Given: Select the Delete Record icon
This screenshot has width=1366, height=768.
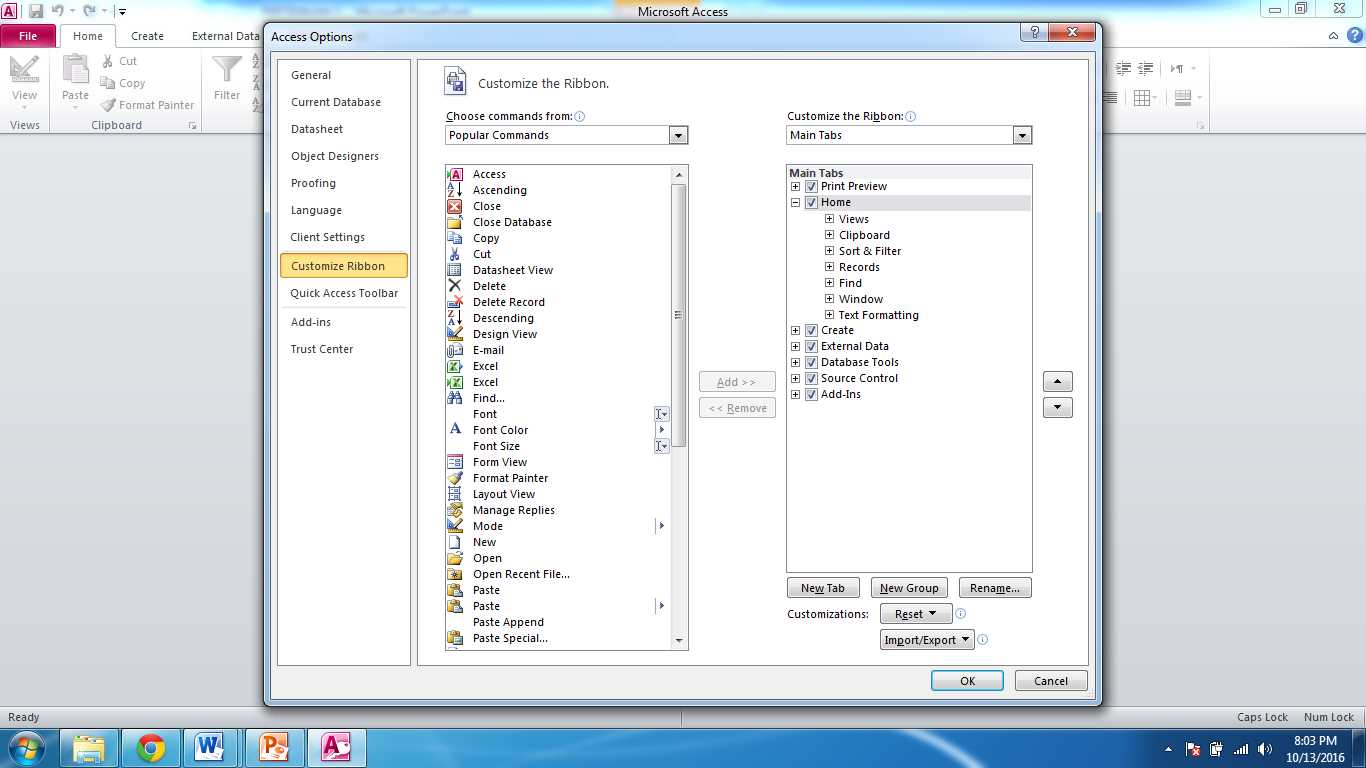Looking at the screenshot, I should (455, 302).
